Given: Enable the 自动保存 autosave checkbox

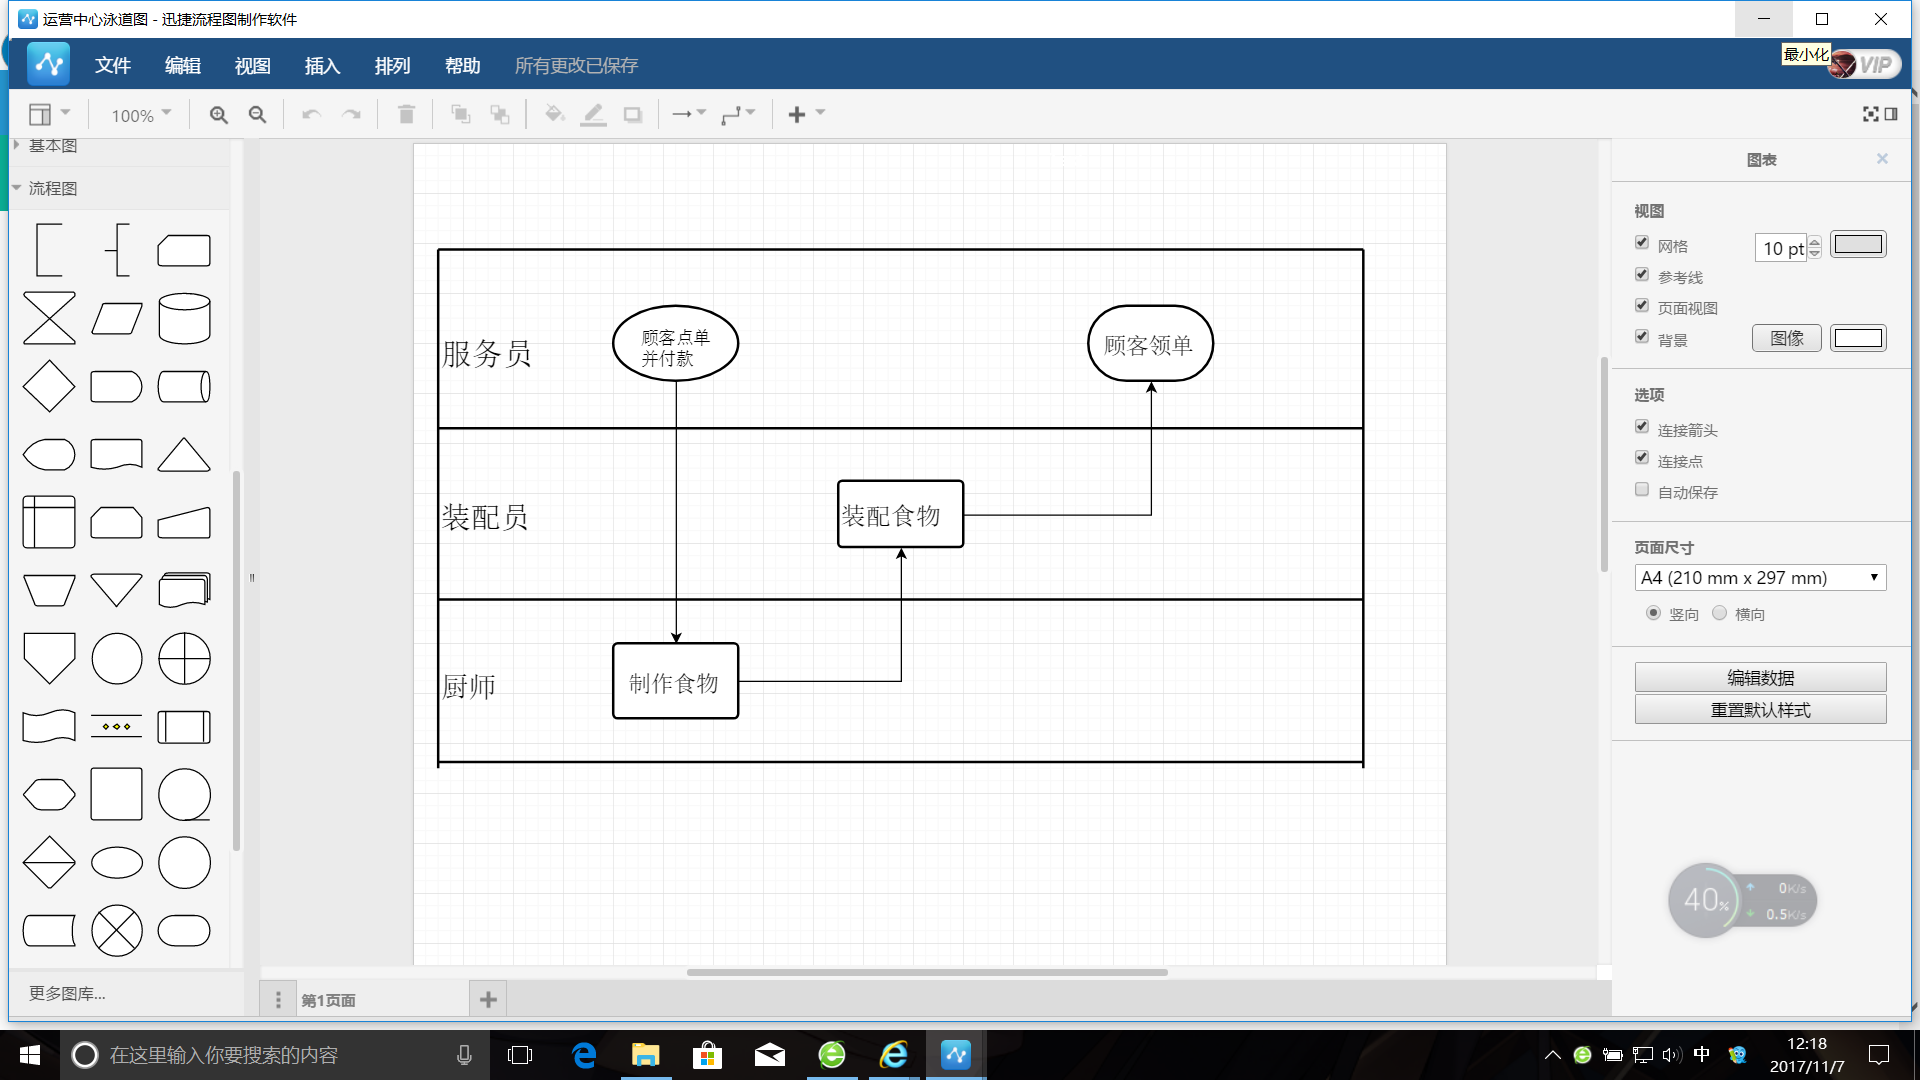Looking at the screenshot, I should click(1642, 490).
